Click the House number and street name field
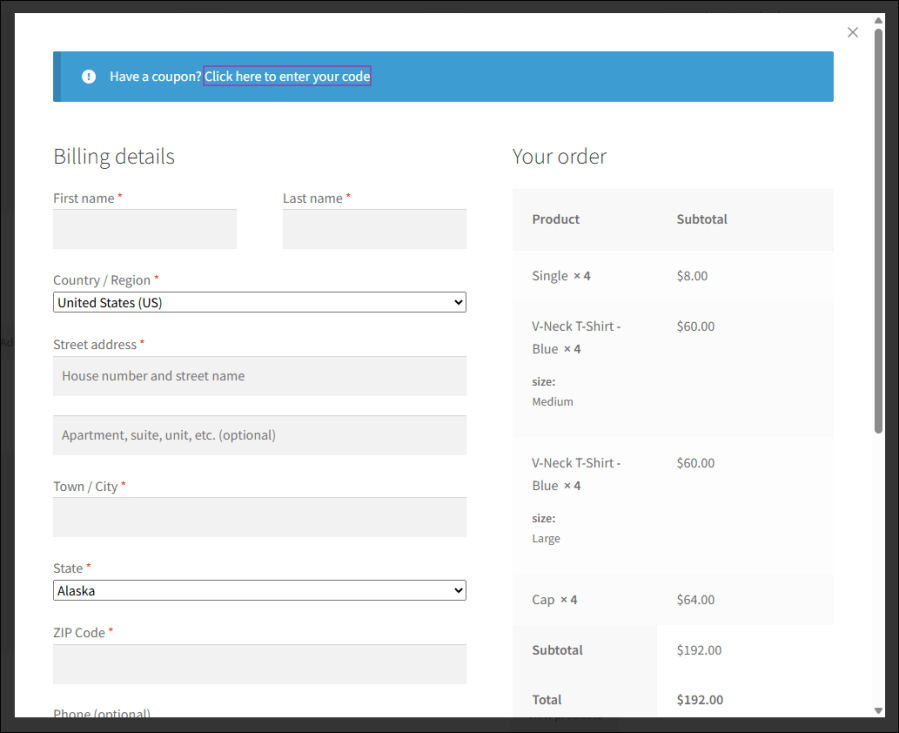This screenshot has width=899, height=733. pyautogui.click(x=259, y=376)
